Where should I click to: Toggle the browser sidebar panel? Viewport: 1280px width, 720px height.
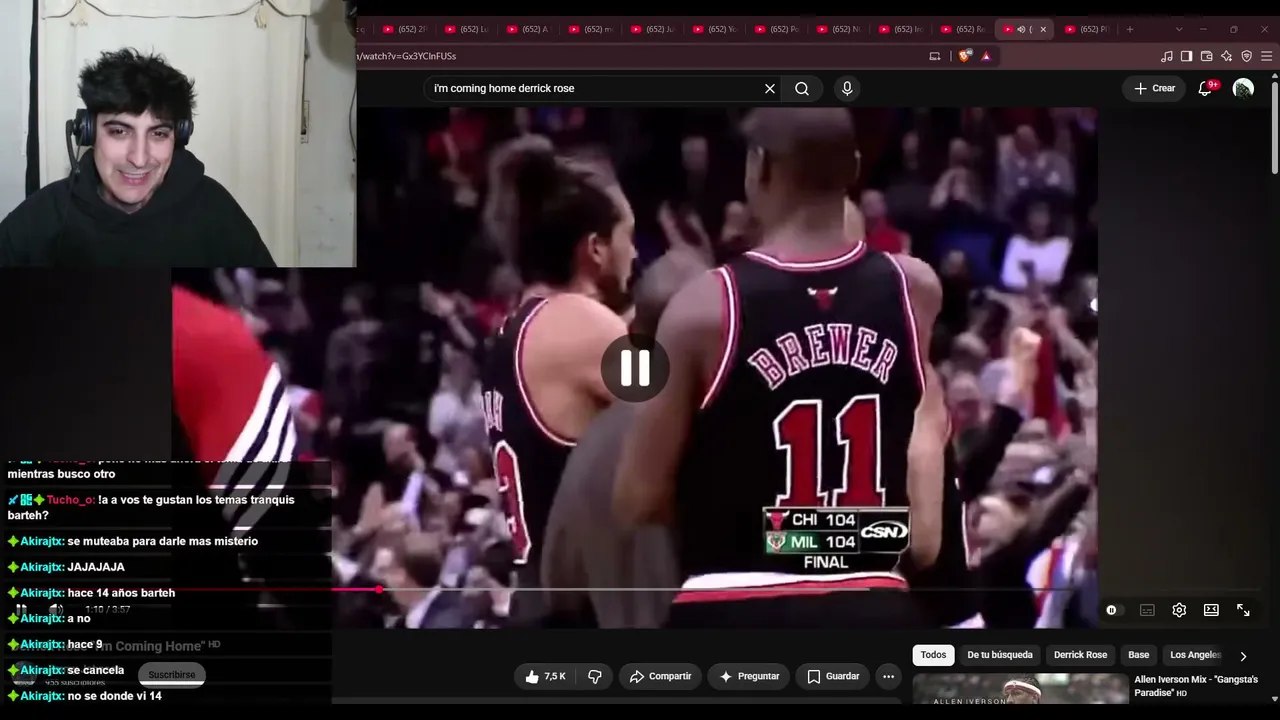click(1186, 56)
